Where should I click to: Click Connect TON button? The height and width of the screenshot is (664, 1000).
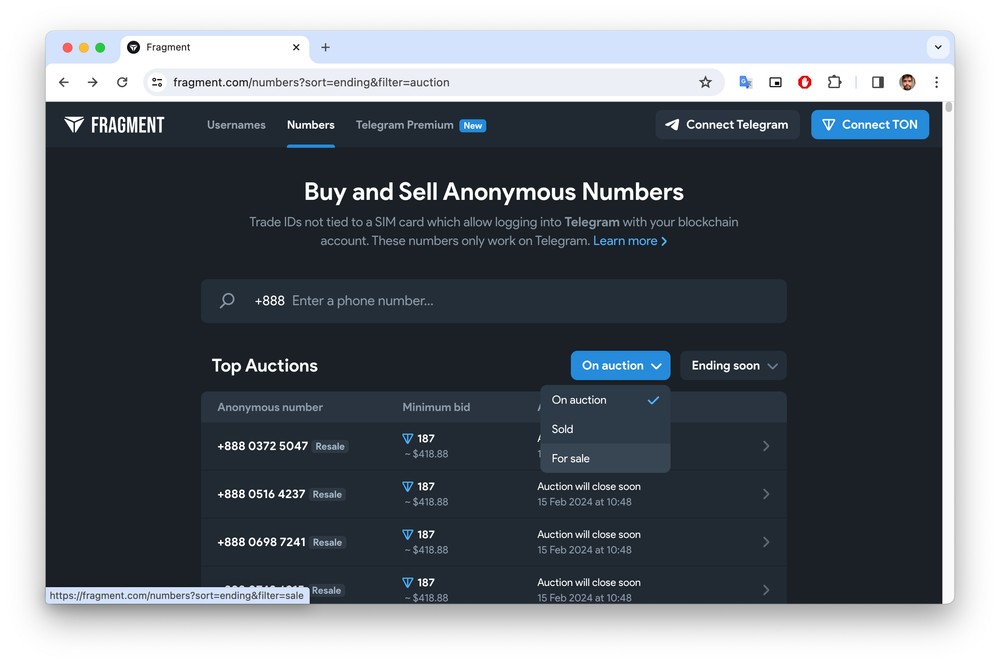[870, 125]
